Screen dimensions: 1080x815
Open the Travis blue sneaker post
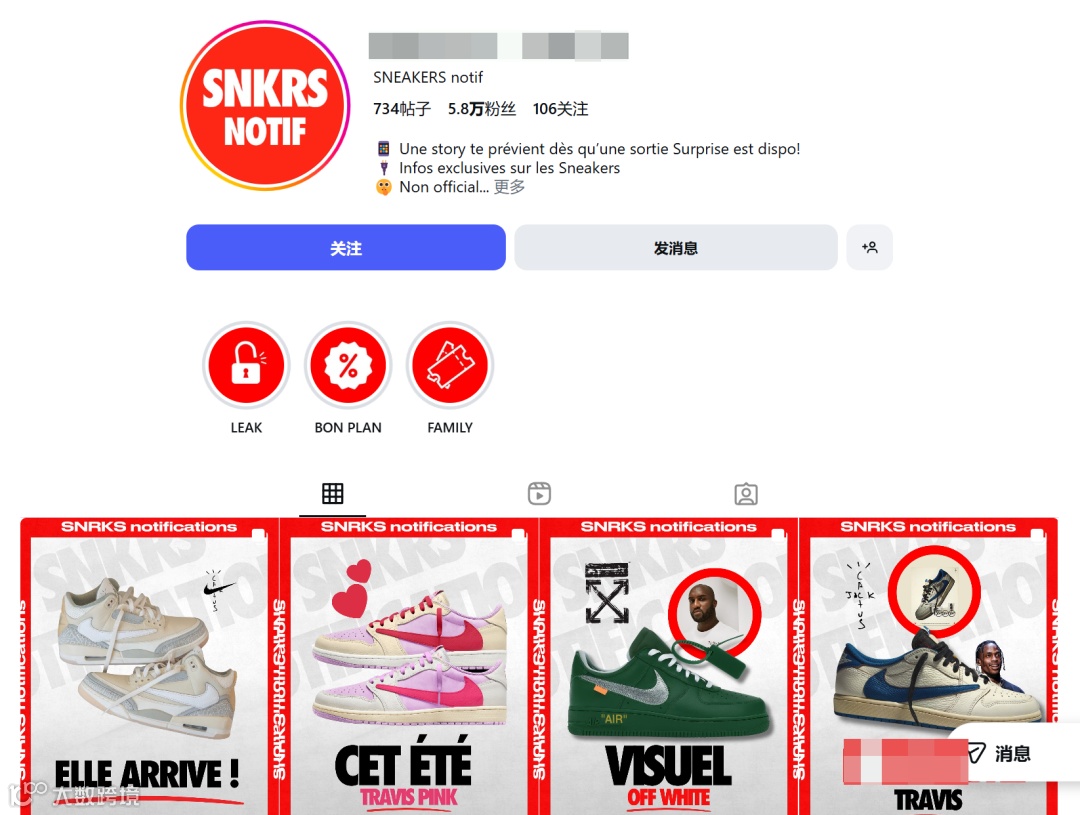[928, 666]
